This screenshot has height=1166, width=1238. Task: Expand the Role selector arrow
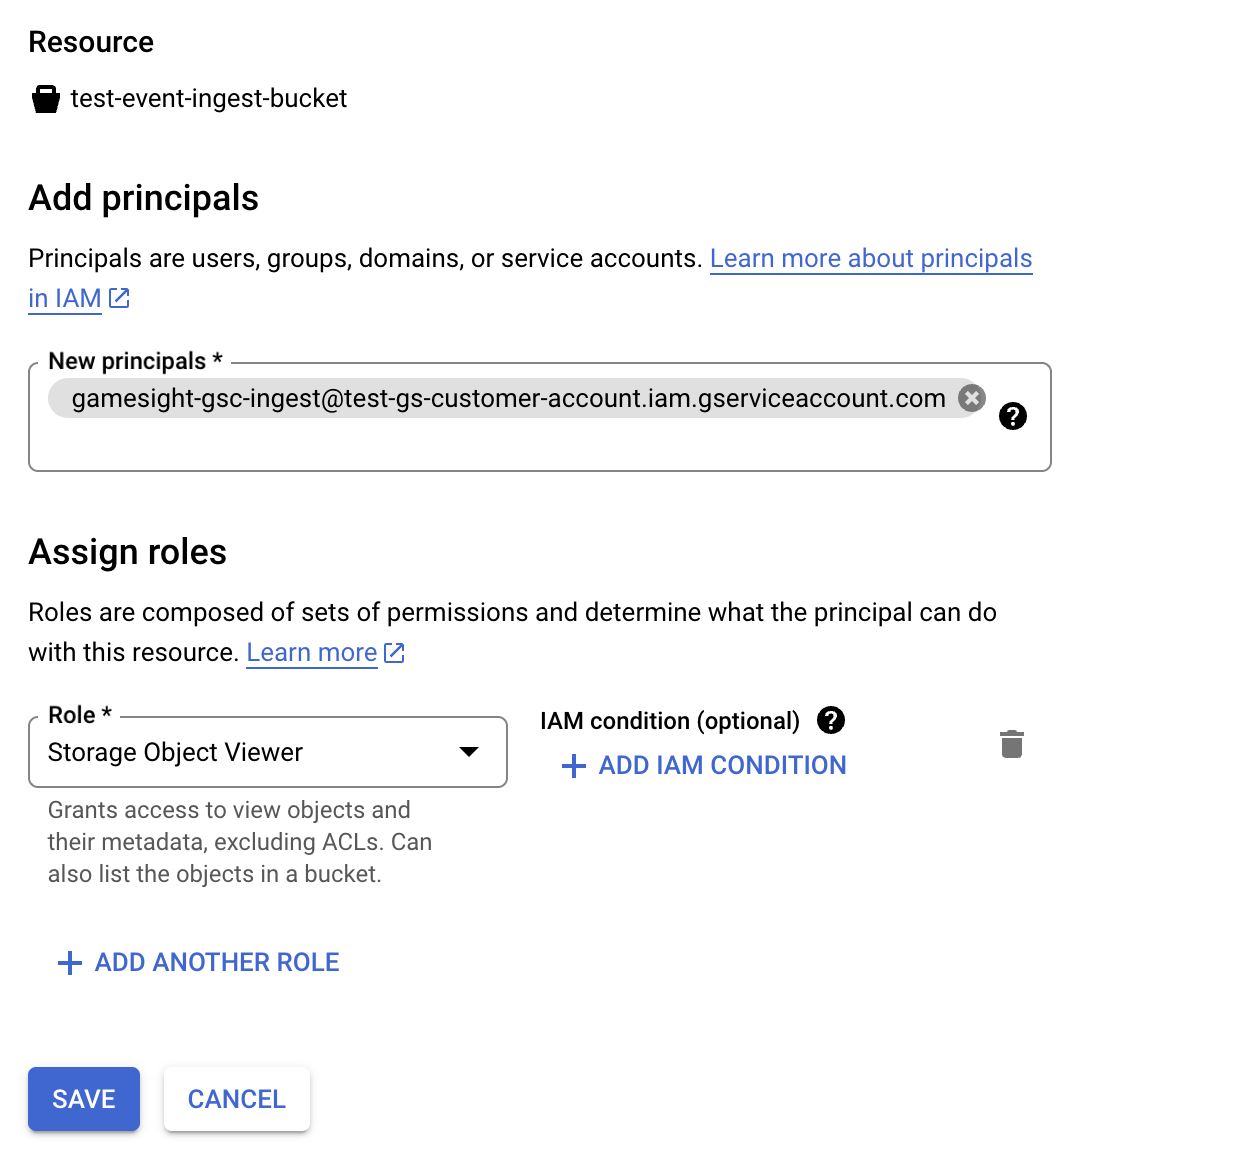tap(469, 752)
